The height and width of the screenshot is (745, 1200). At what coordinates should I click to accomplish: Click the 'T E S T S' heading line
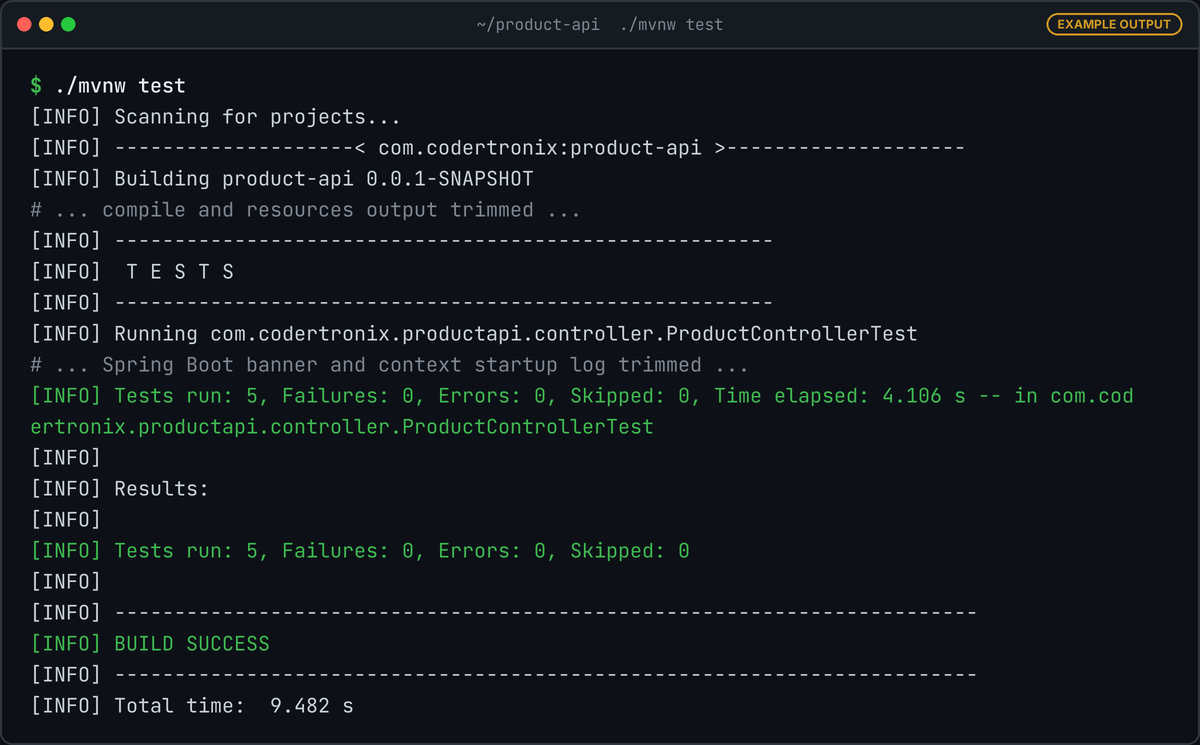[x=133, y=272]
